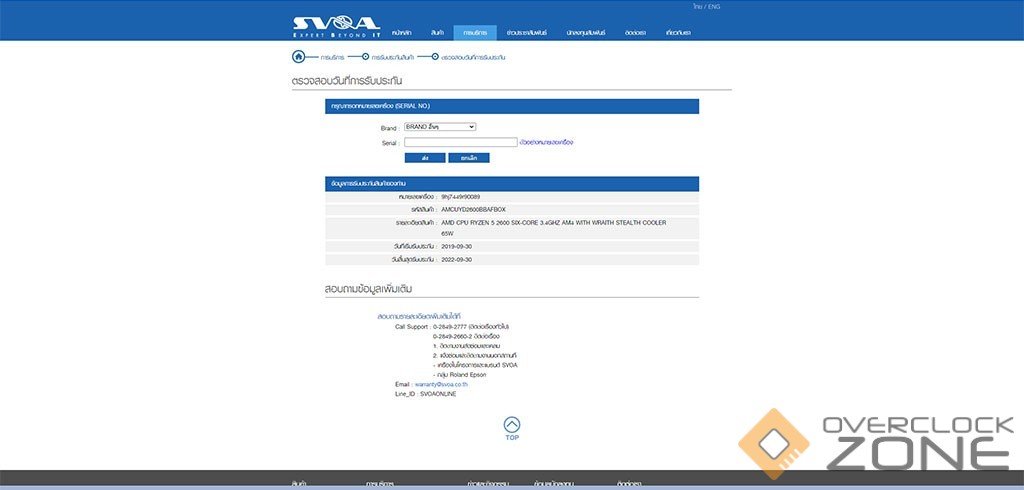Click product code AMCUYD2600BBAFBOX

[x=473, y=210]
